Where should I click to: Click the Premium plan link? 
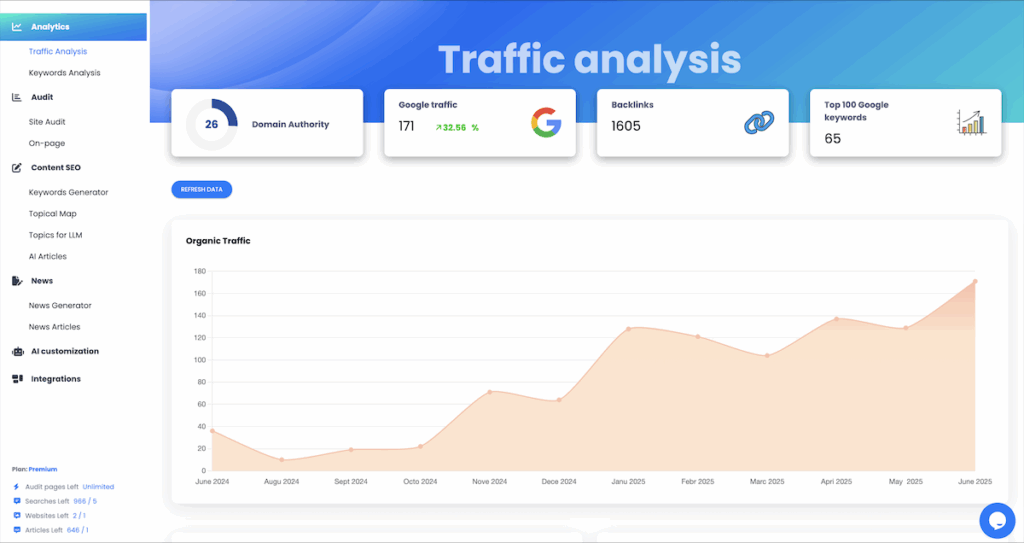42,469
